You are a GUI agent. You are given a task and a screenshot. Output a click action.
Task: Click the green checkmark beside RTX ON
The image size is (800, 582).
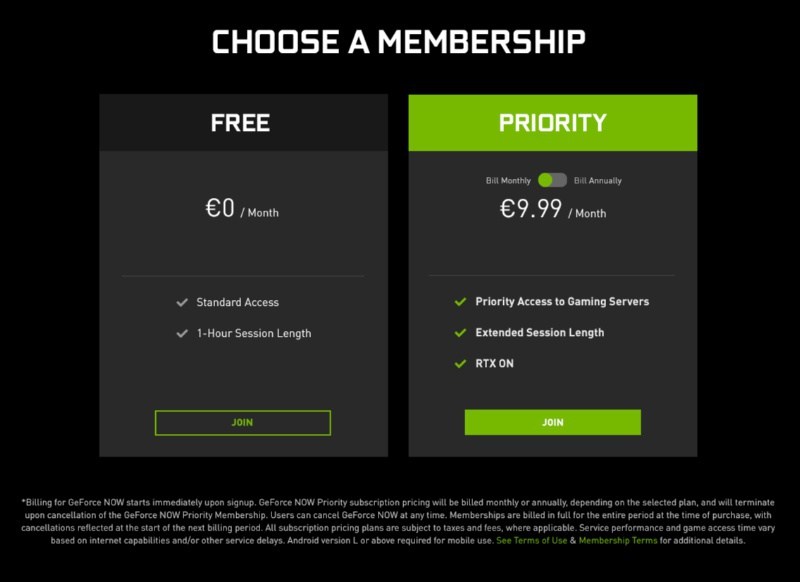pos(460,363)
